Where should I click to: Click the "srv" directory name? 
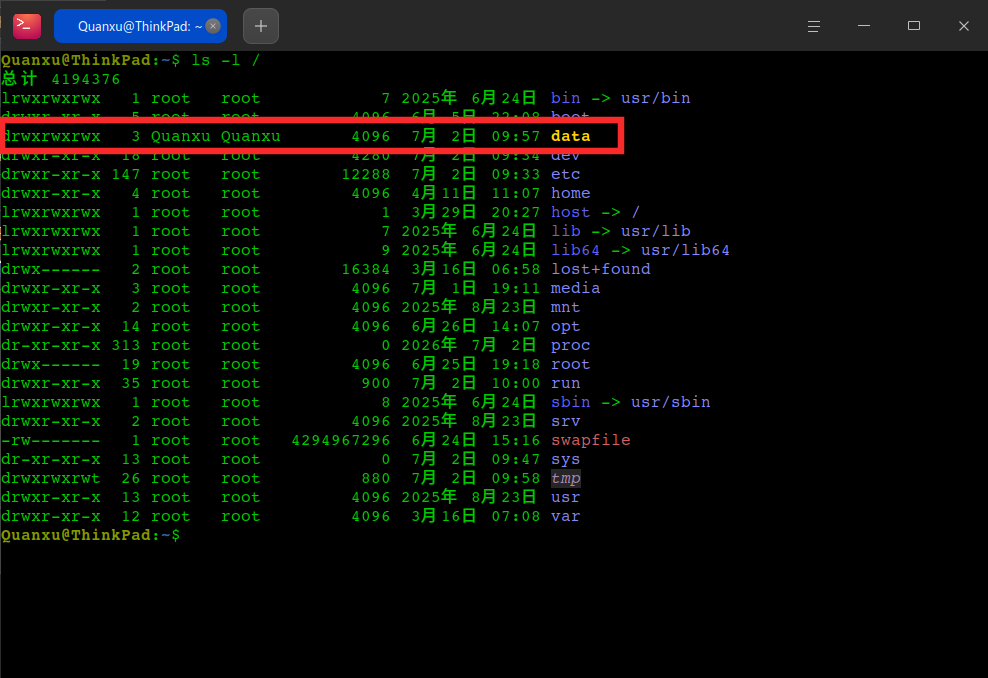(566, 421)
